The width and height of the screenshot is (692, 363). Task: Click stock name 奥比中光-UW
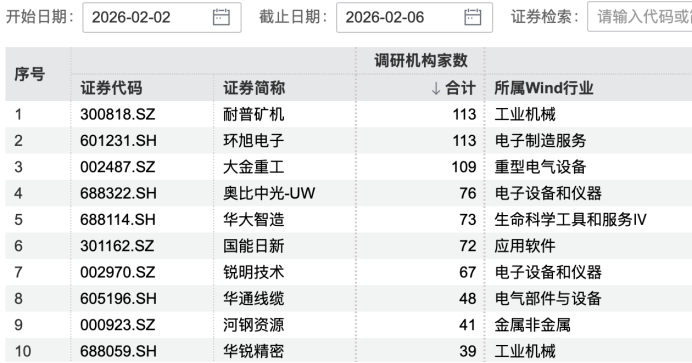(269, 193)
